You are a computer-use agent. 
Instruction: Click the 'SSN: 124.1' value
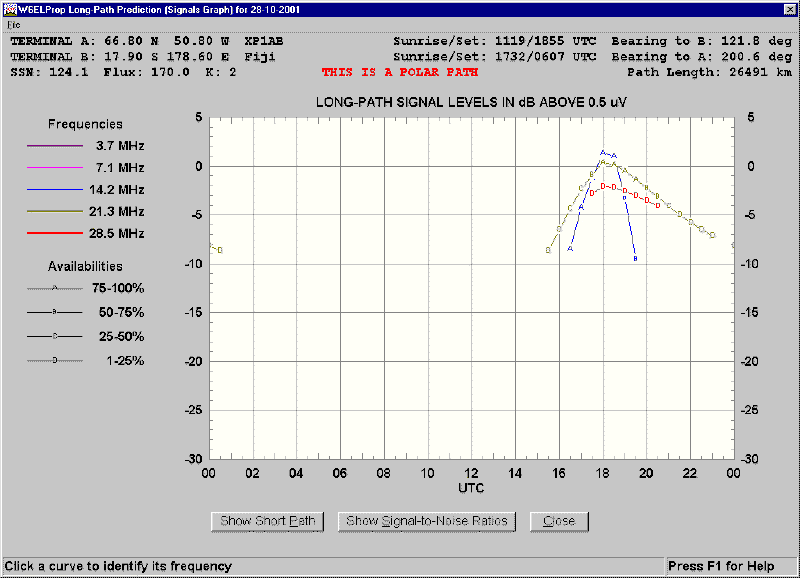(49, 72)
